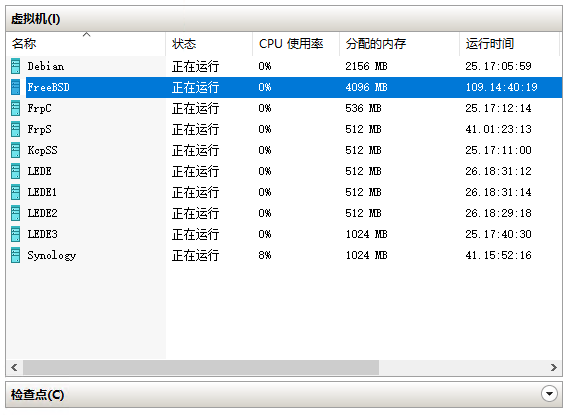This screenshot has height=415, width=569.
Task: Click the uptime 41.15:52:16
Action: click(499, 255)
